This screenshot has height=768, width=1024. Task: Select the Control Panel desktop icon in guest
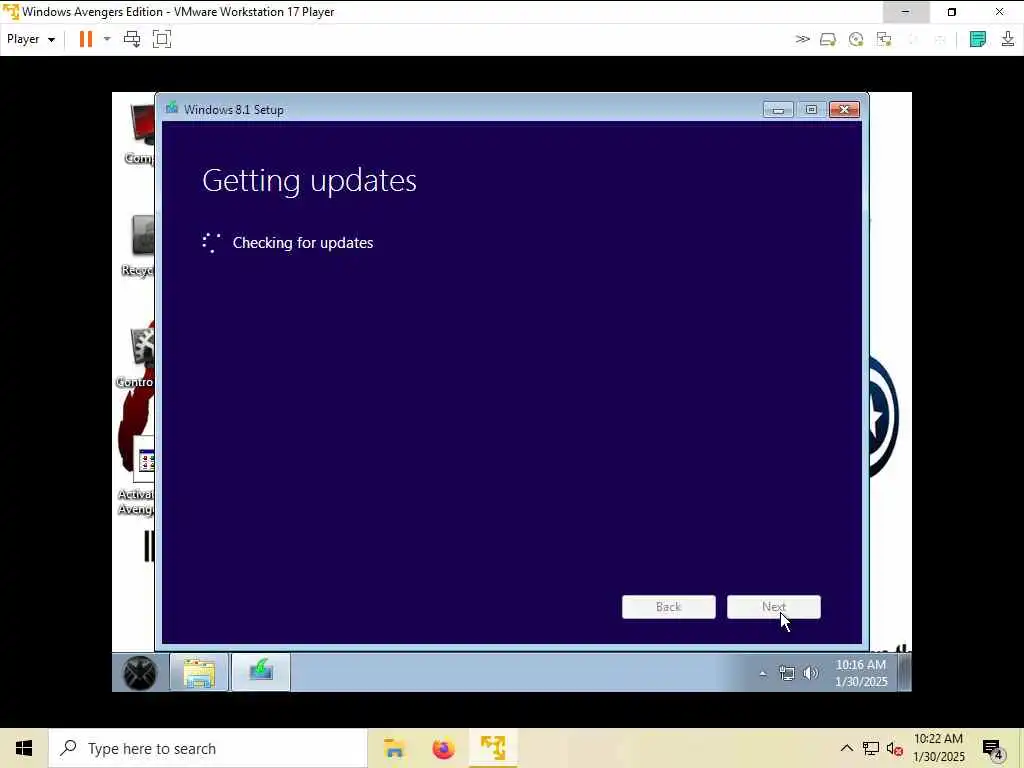pos(136,357)
